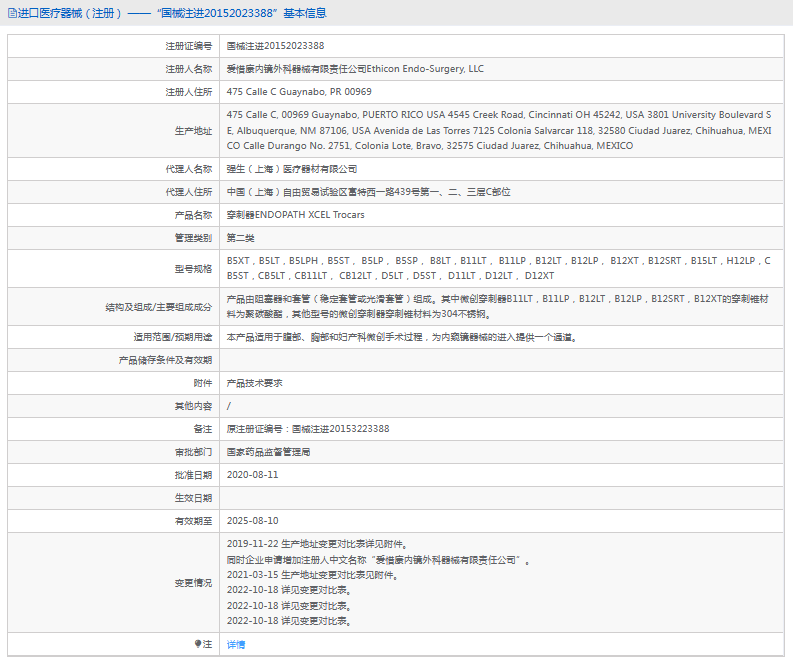The height and width of the screenshot is (663, 793).
Task: Select expiry date 2025-08-10
Action: point(252,521)
